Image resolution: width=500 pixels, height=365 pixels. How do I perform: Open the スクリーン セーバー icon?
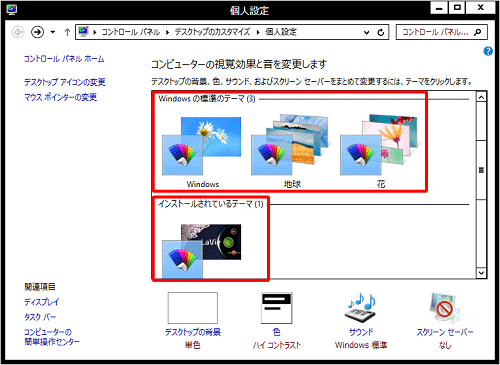point(445,308)
